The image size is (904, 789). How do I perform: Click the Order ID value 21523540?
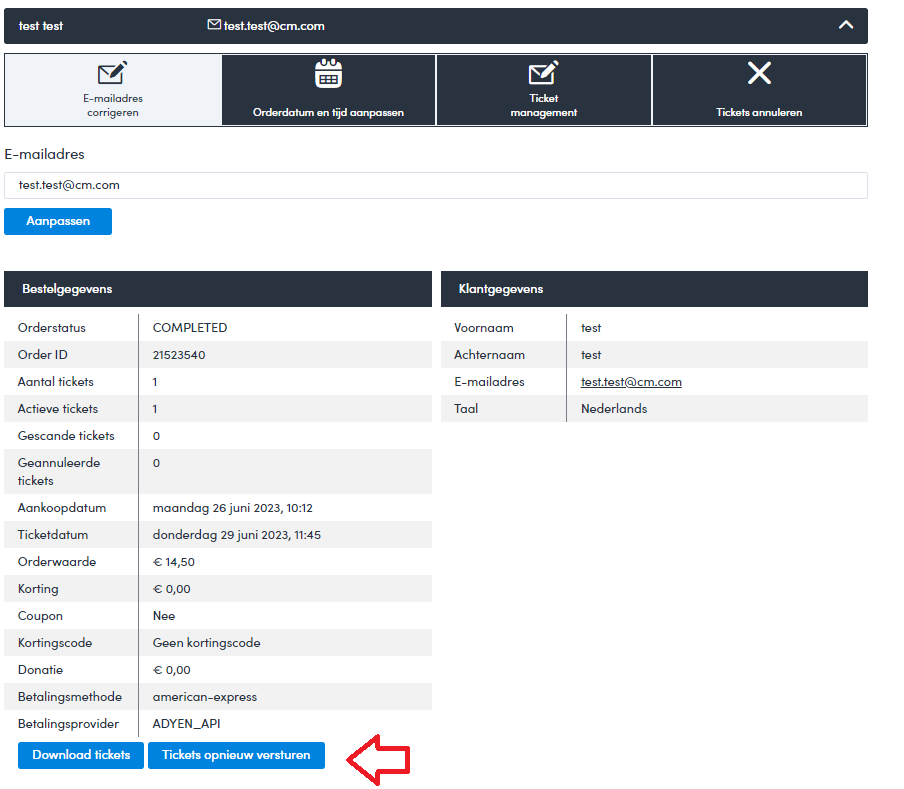click(x=179, y=355)
